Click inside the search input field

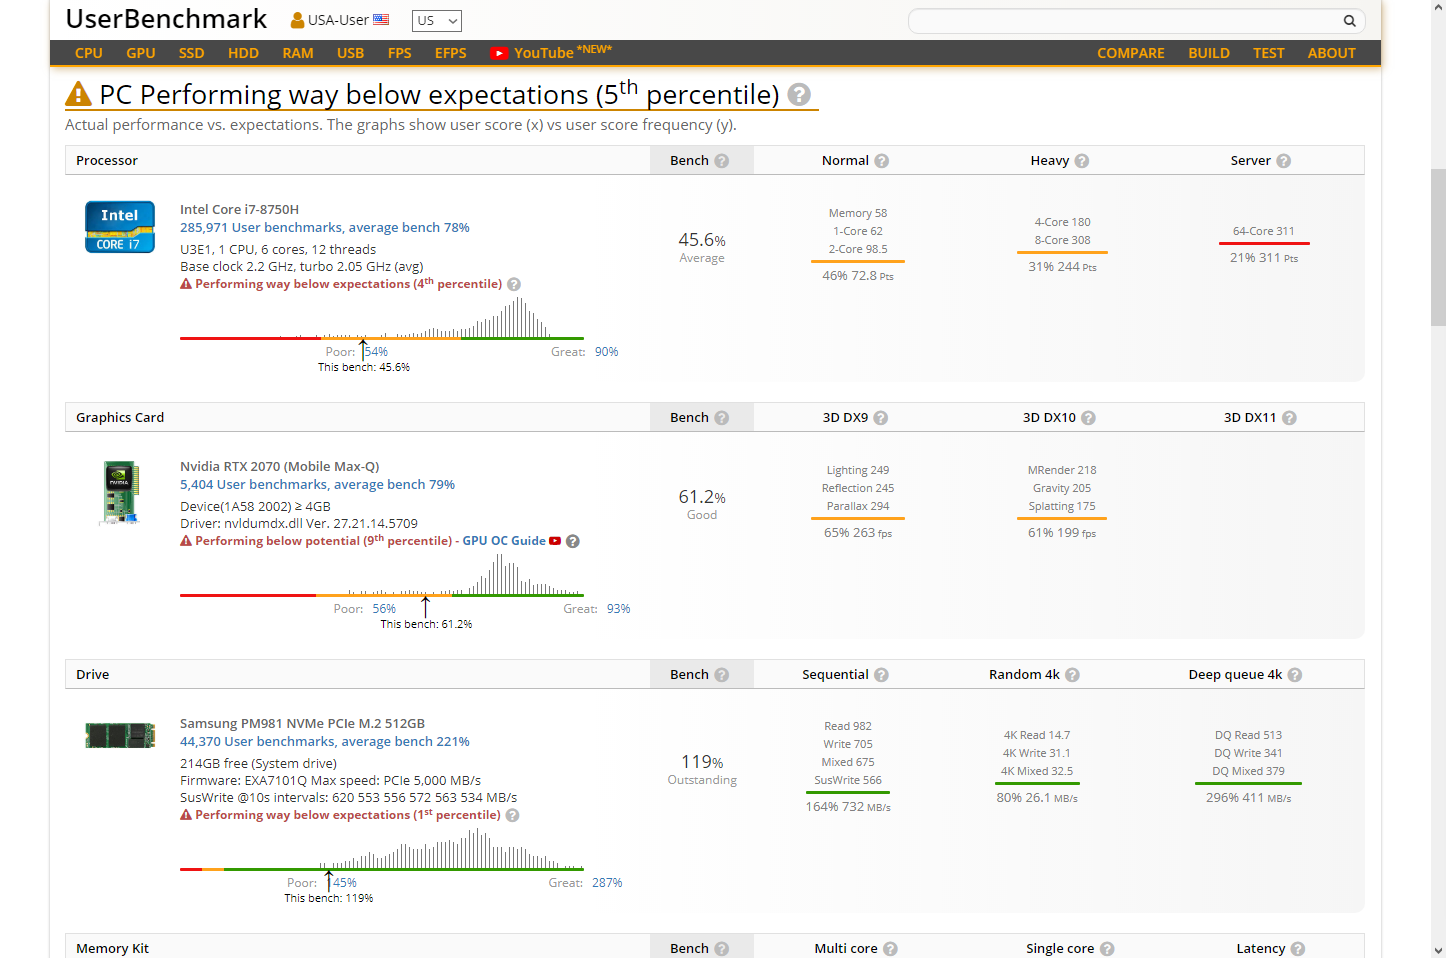(x=1125, y=20)
